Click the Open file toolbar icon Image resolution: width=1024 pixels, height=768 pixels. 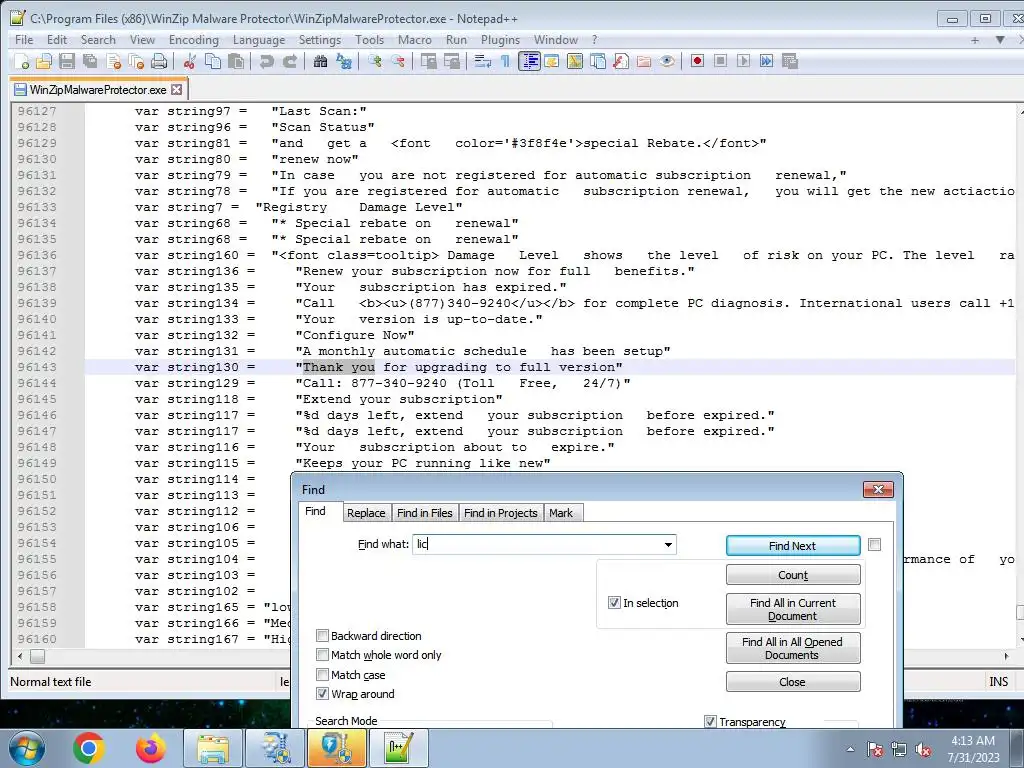click(44, 61)
